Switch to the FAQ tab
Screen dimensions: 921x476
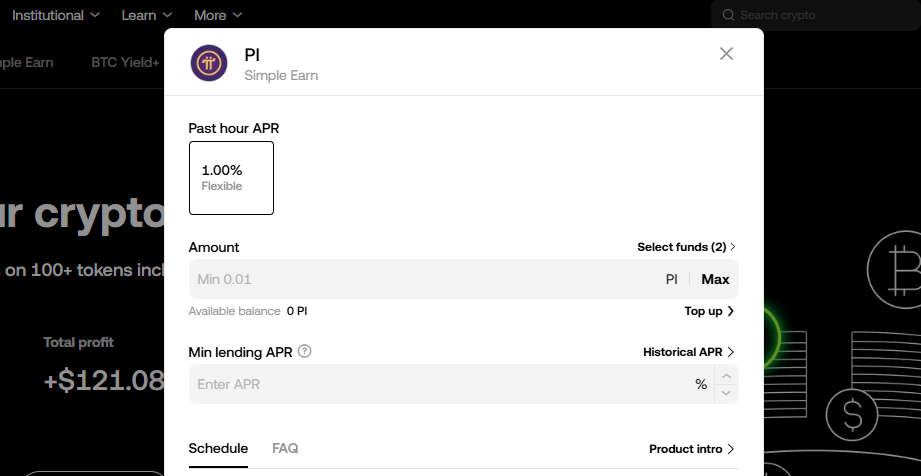[285, 449]
